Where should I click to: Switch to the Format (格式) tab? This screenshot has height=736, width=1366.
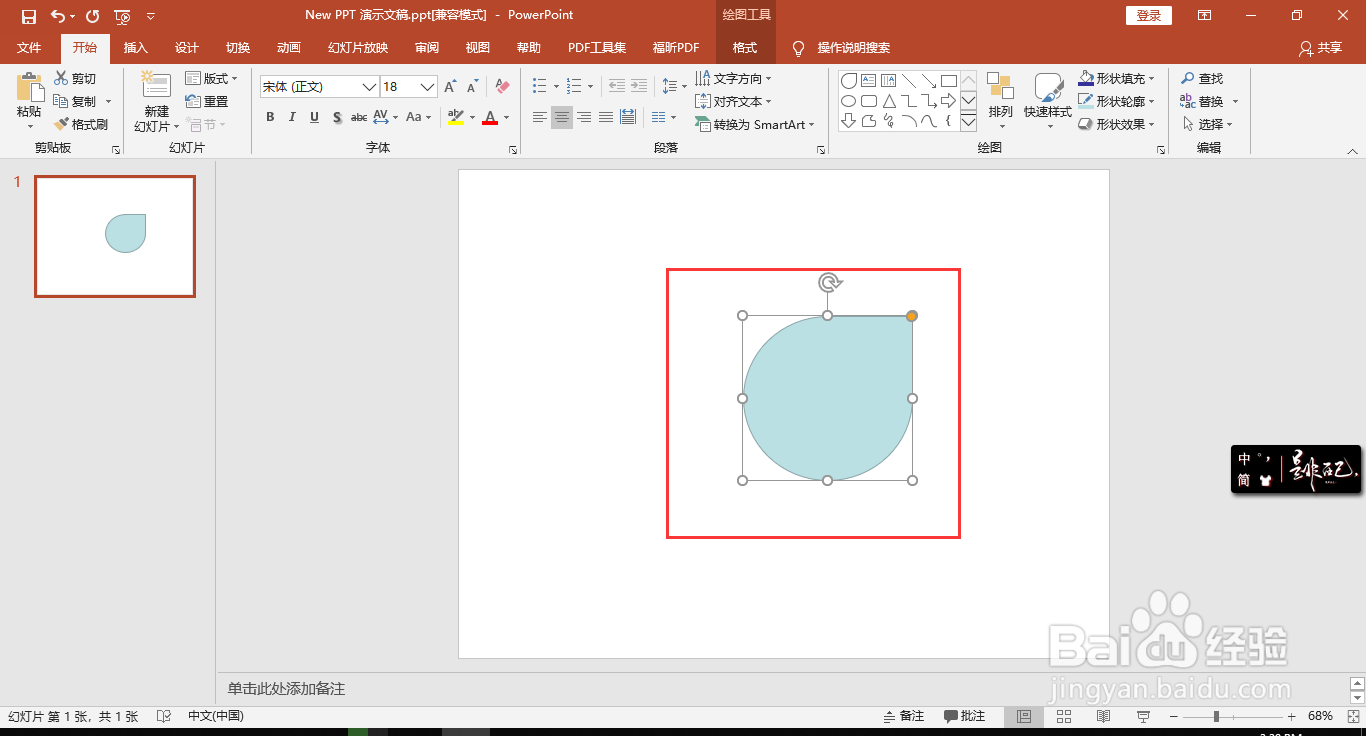click(x=745, y=48)
